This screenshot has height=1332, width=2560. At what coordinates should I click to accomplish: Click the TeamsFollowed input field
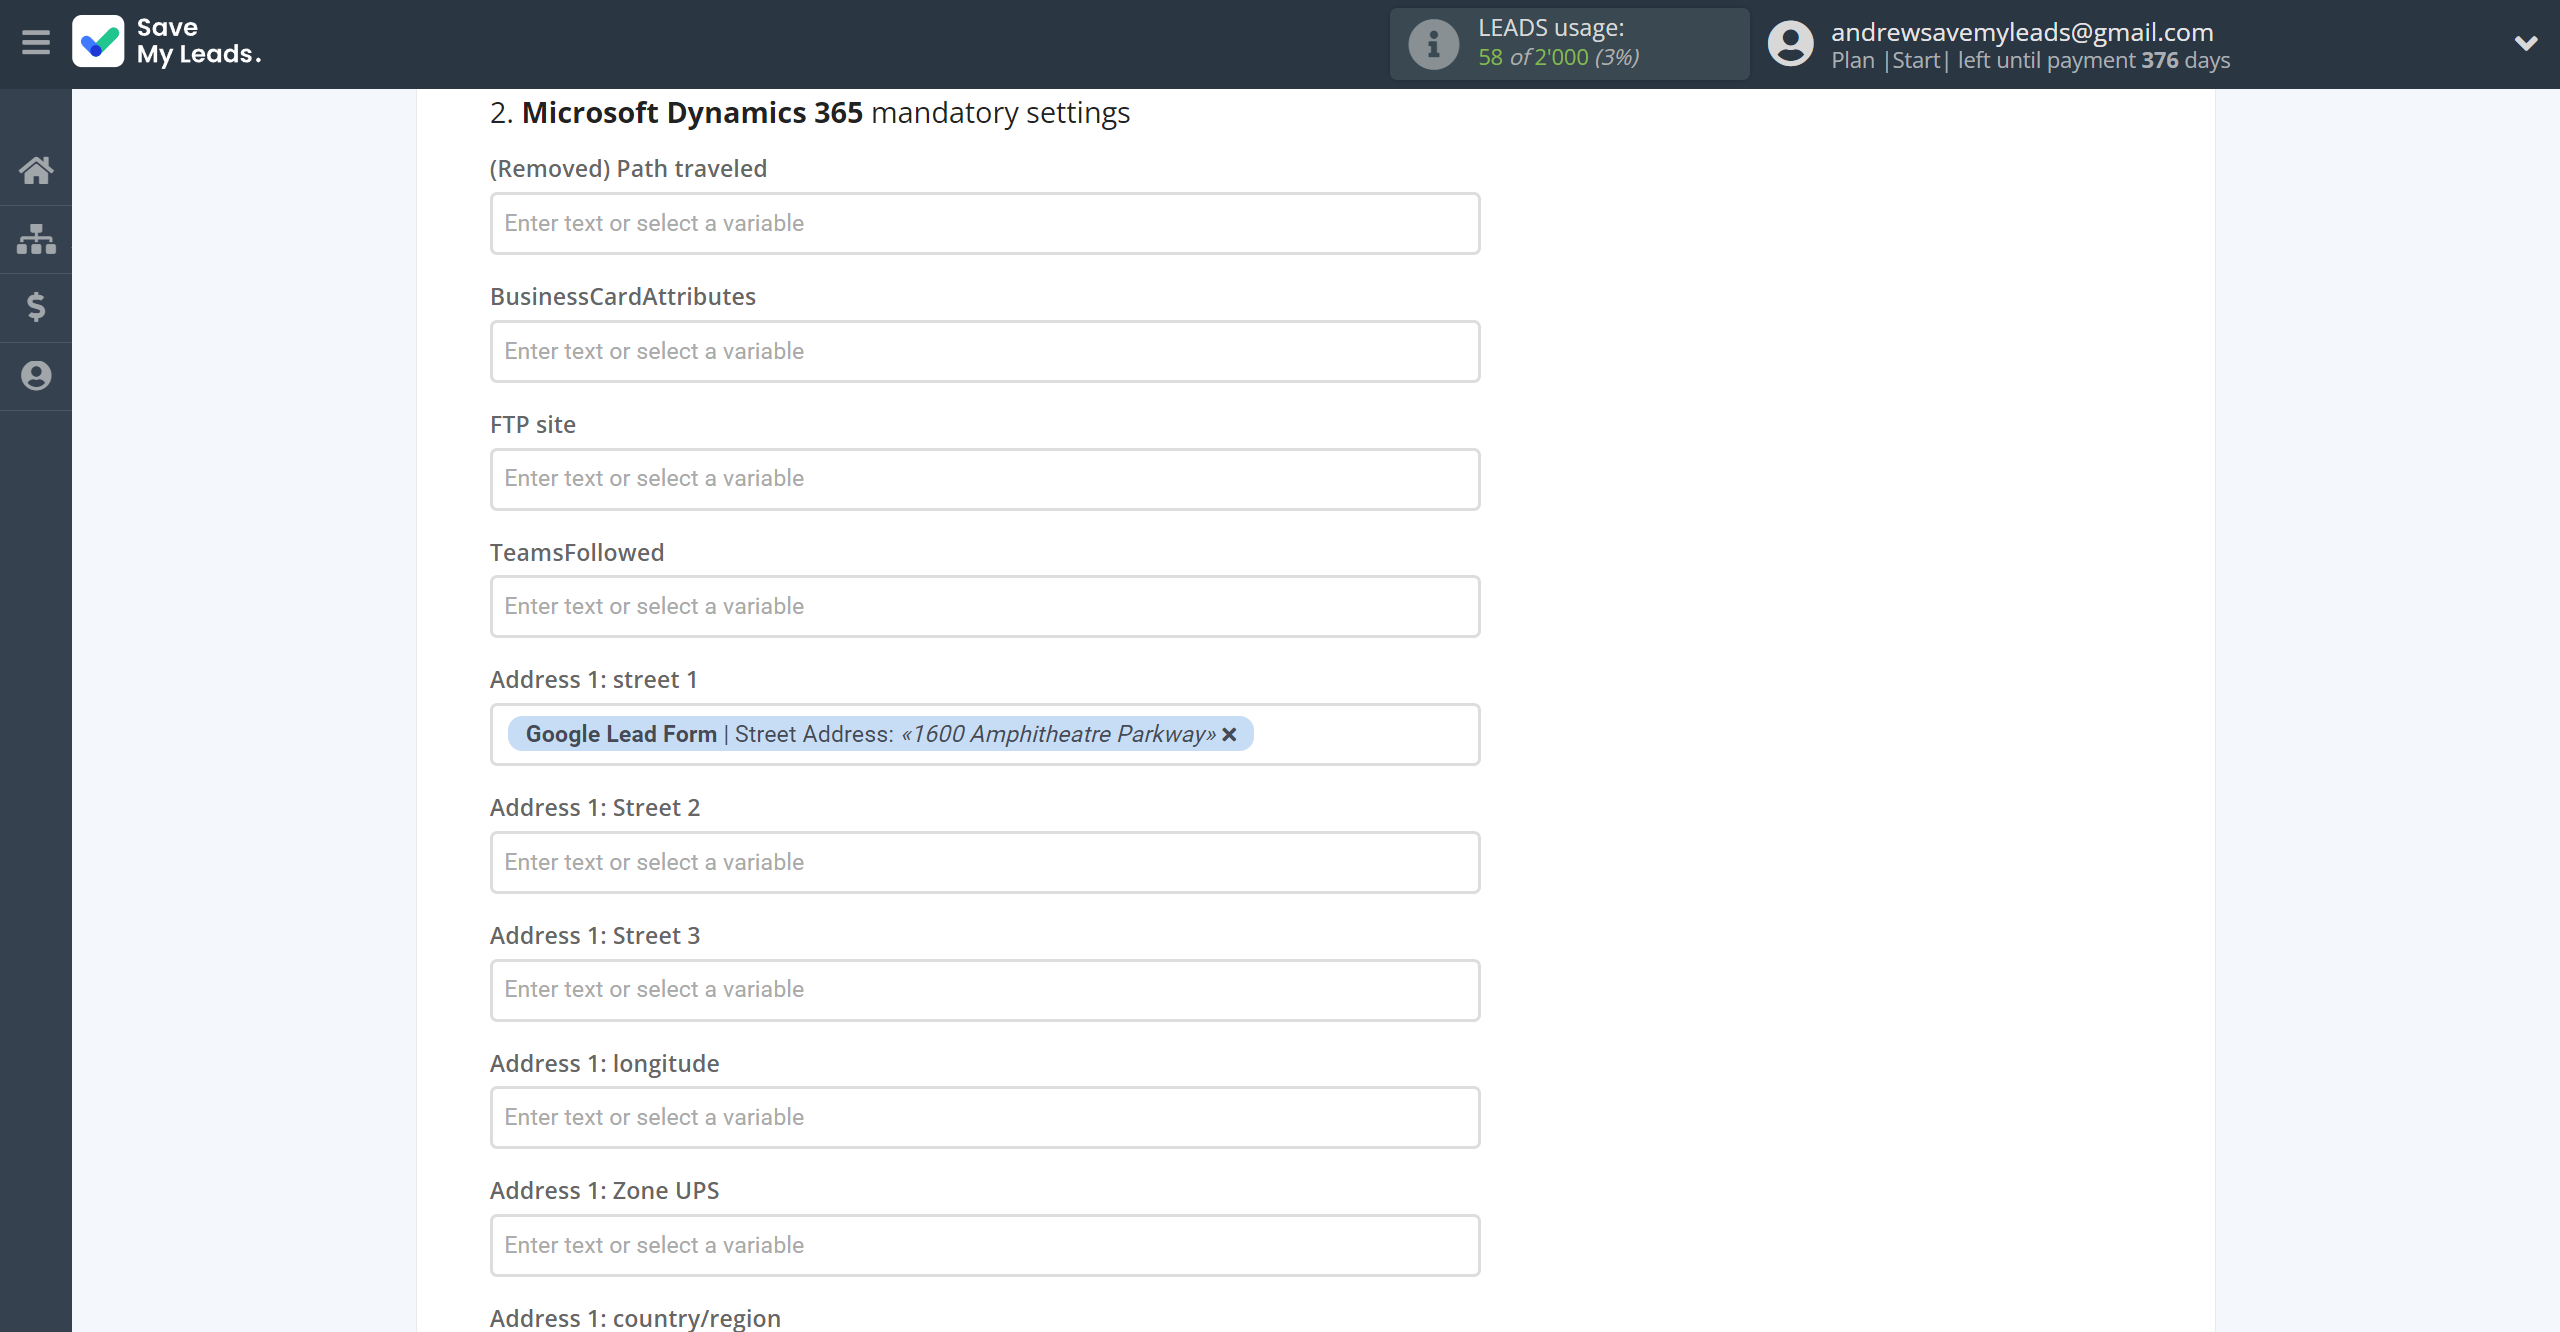coord(984,606)
